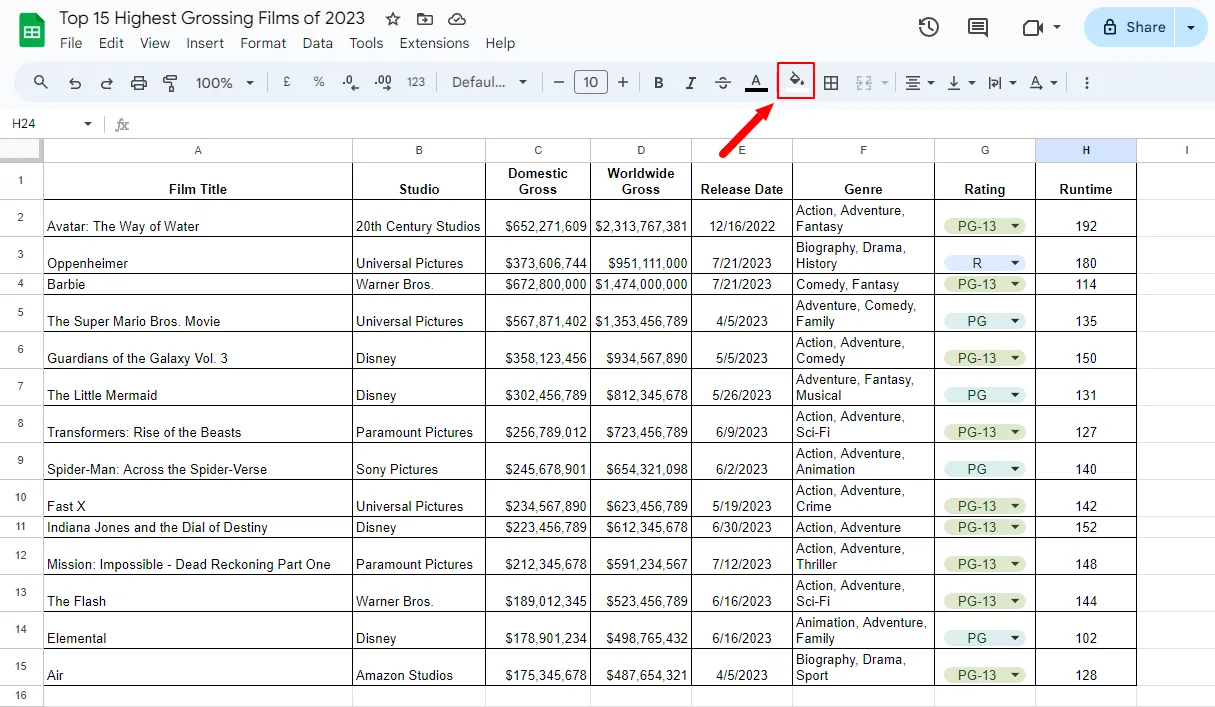The height and width of the screenshot is (707, 1215).
Task: Click the Print icon
Action: point(139,83)
